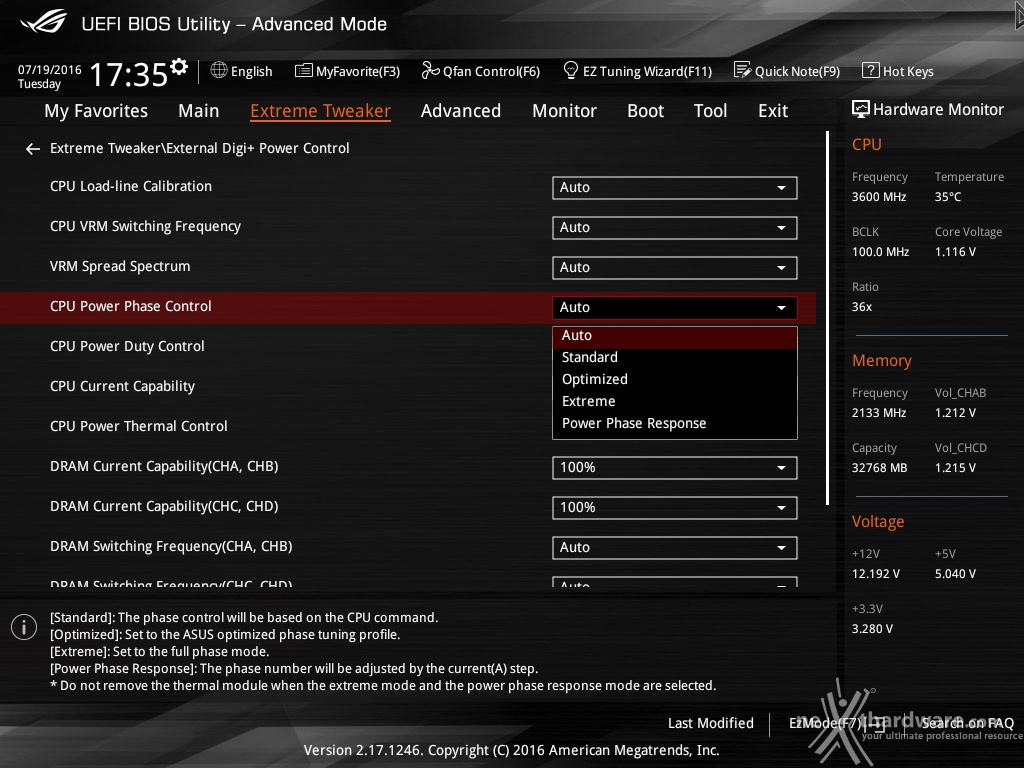Expand DRAM Switching Frequency(CHA, CHB) dropdown
The width and height of the screenshot is (1024, 768).
(675, 547)
